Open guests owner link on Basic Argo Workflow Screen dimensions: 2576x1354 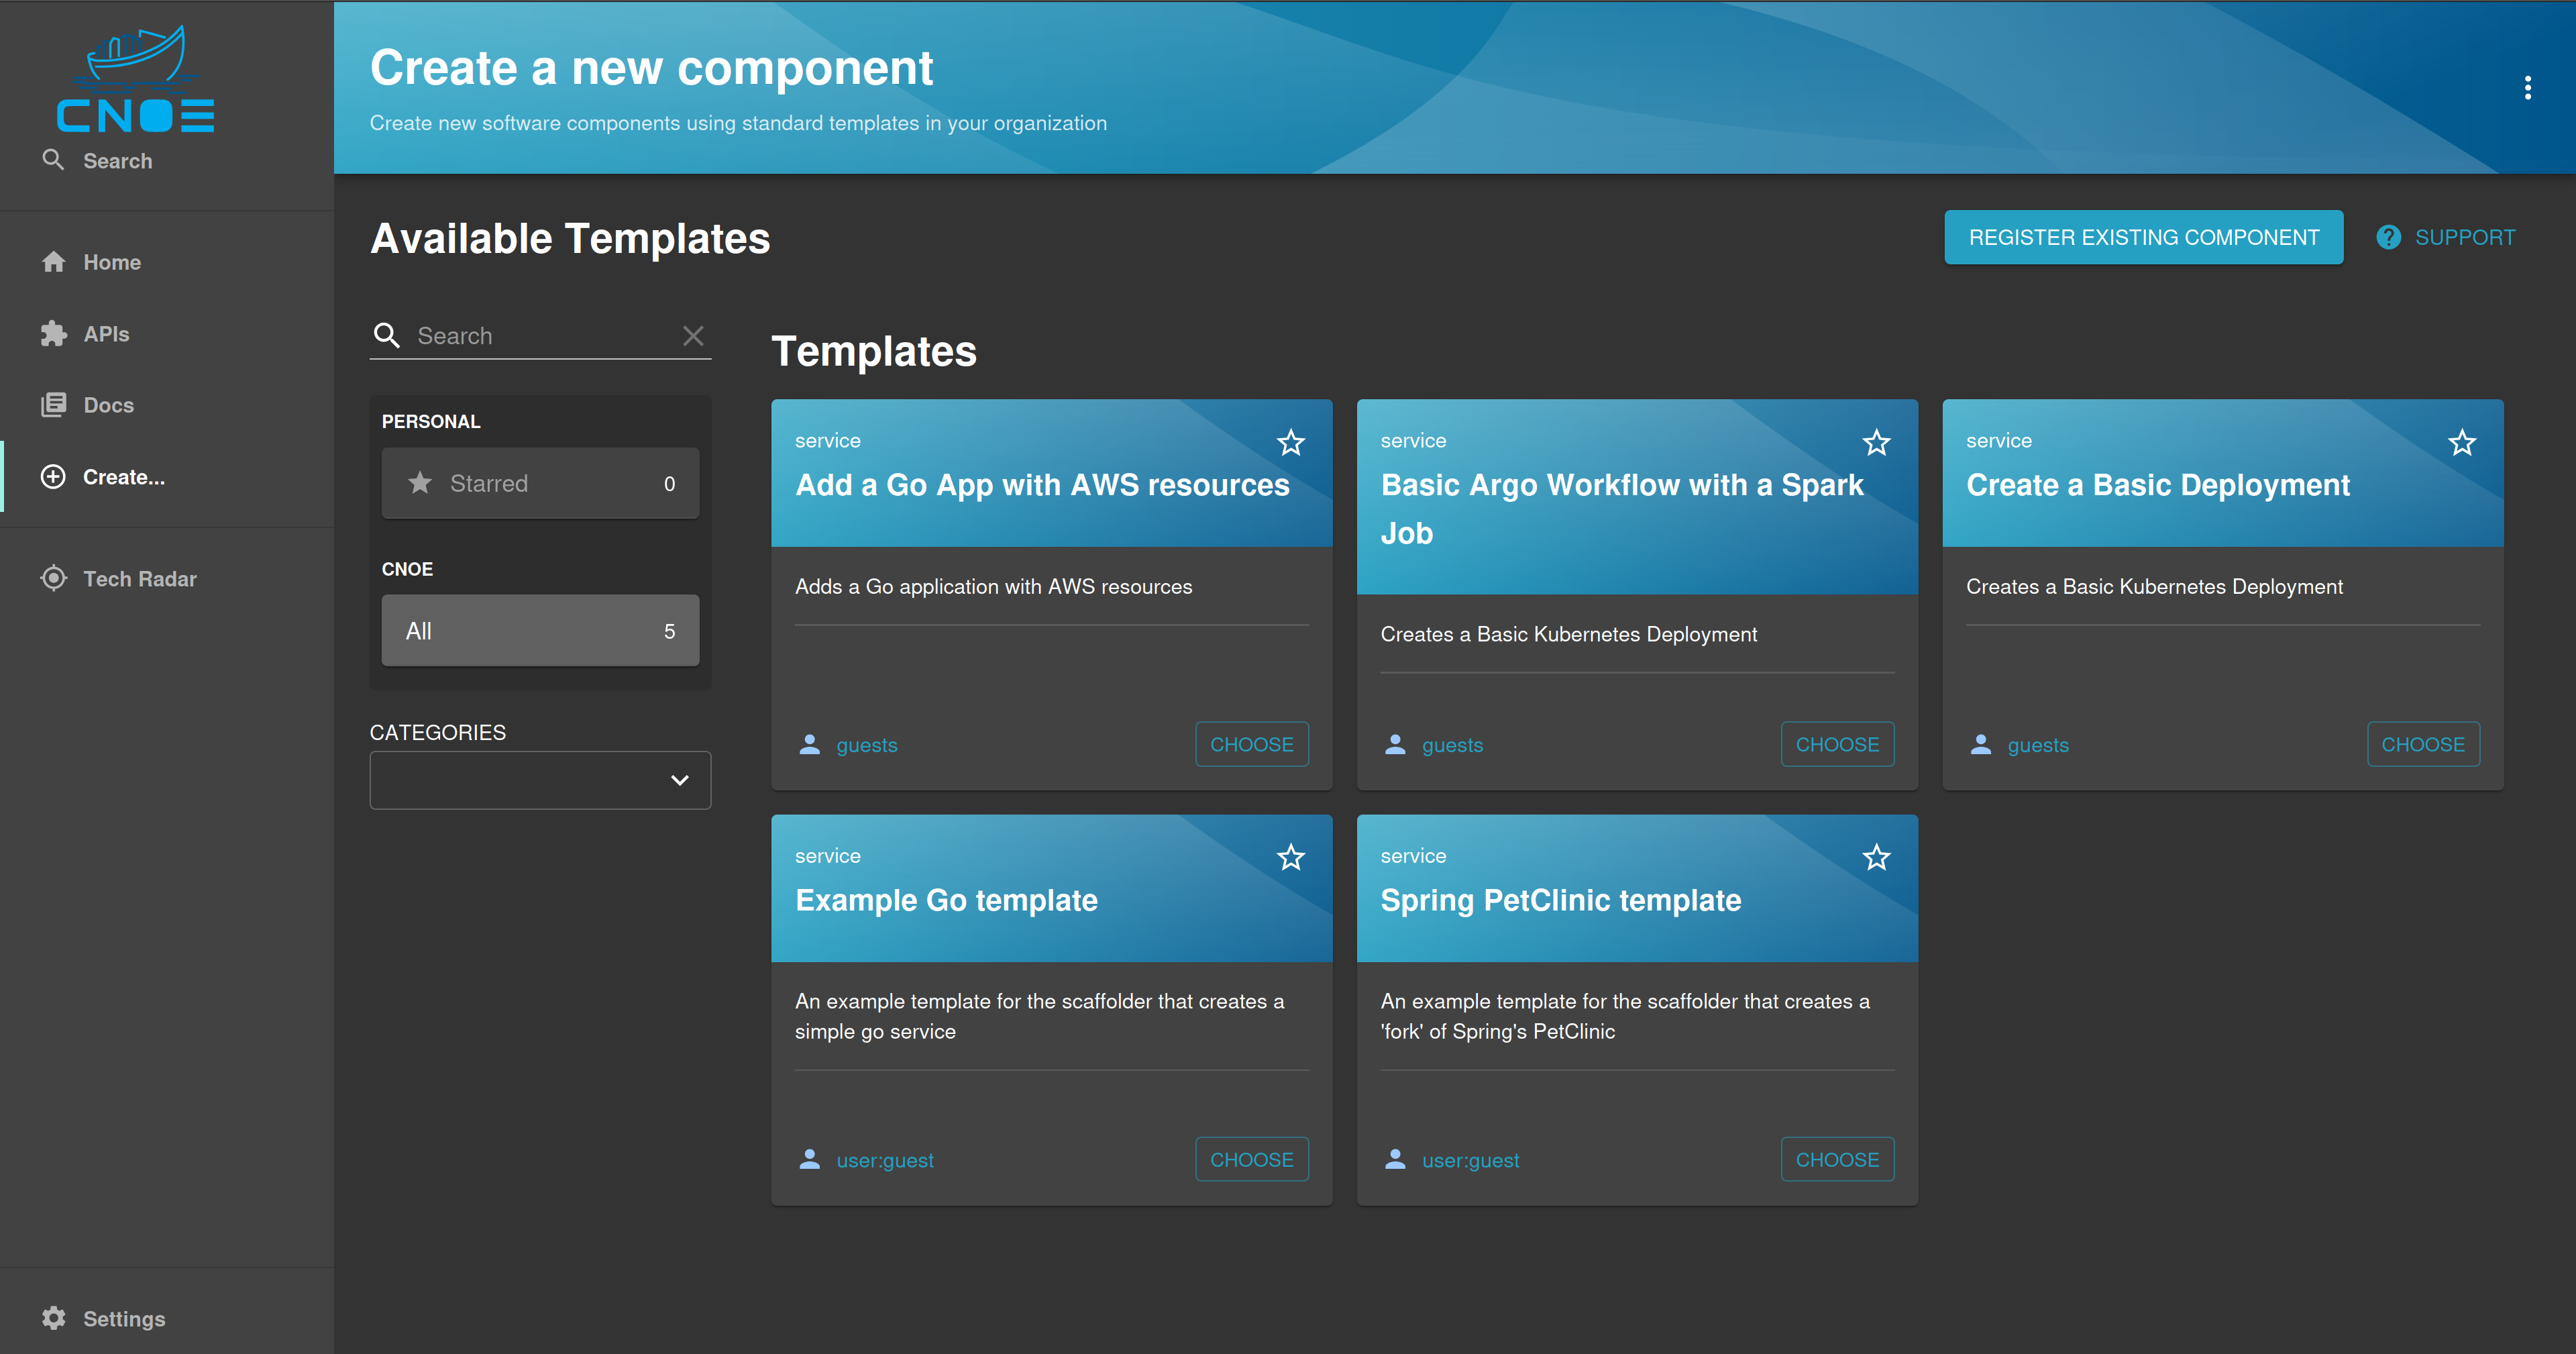pyautogui.click(x=1452, y=745)
